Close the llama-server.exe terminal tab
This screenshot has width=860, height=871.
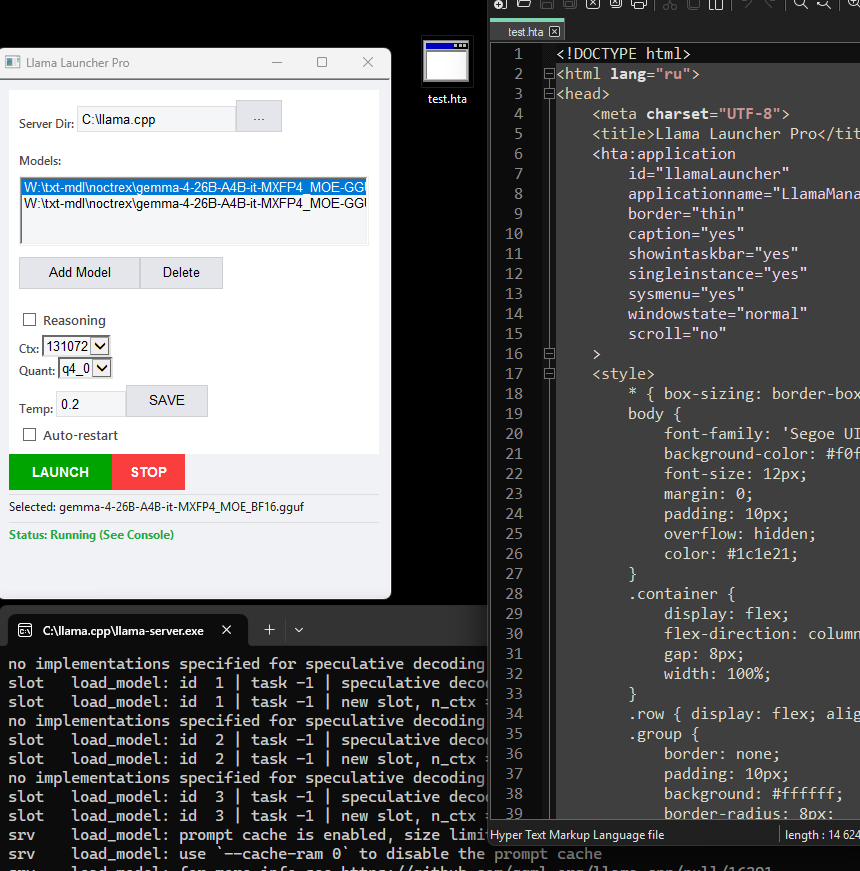click(227, 630)
